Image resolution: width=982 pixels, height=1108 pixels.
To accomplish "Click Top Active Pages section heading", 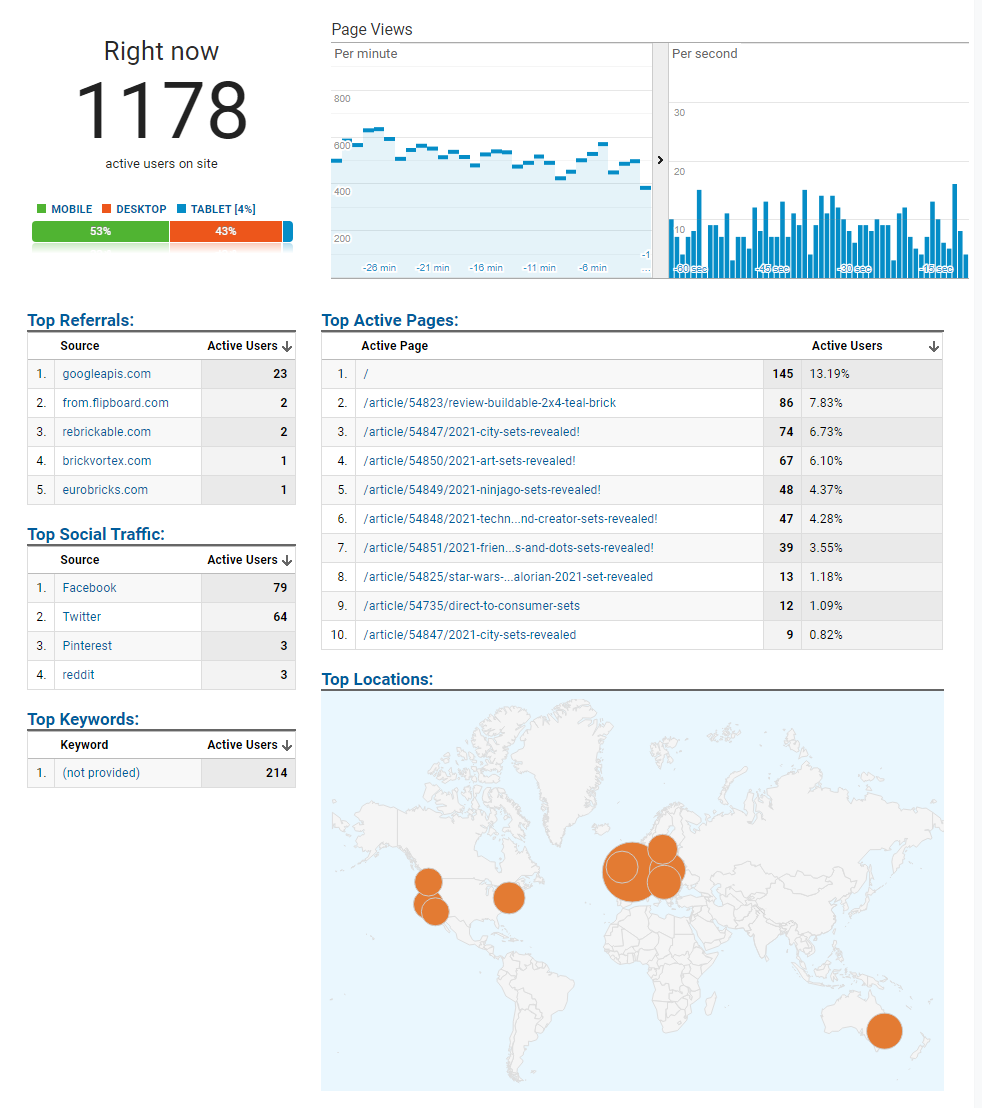I will 389,320.
